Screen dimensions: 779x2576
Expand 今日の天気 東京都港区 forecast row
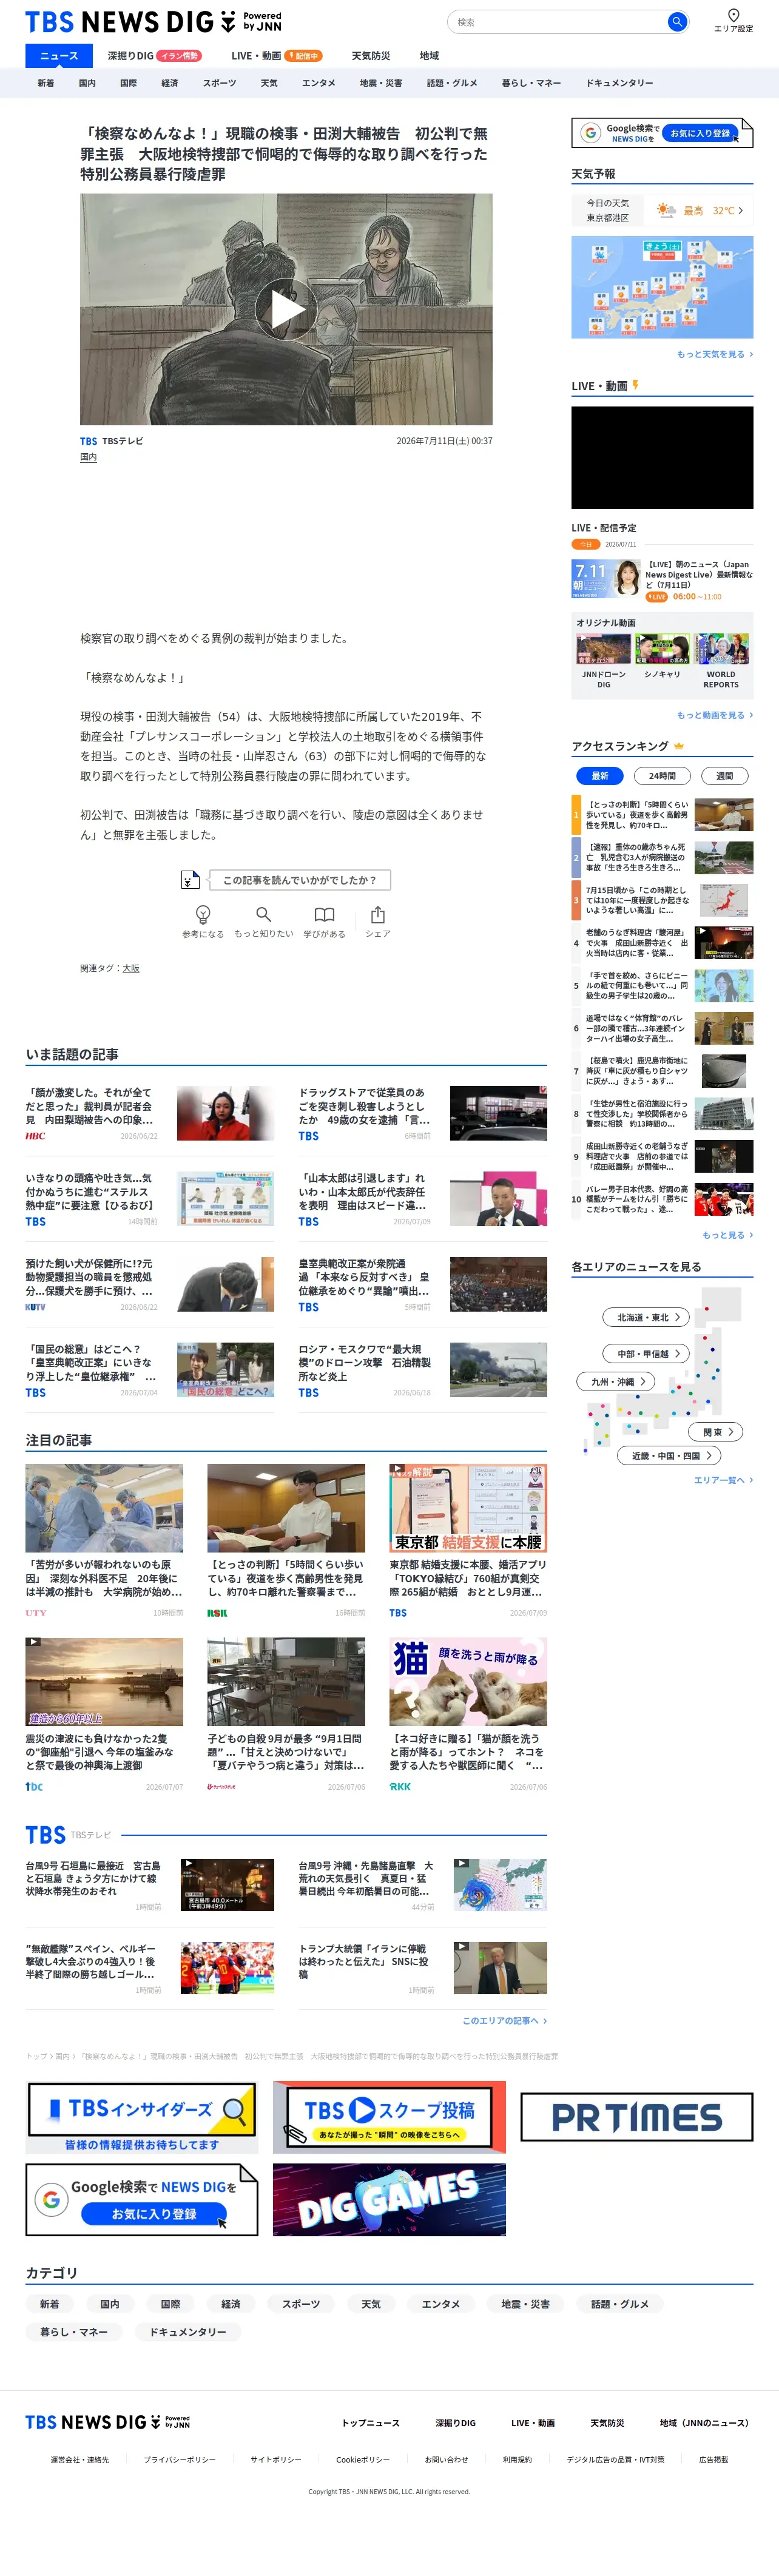[662, 210]
